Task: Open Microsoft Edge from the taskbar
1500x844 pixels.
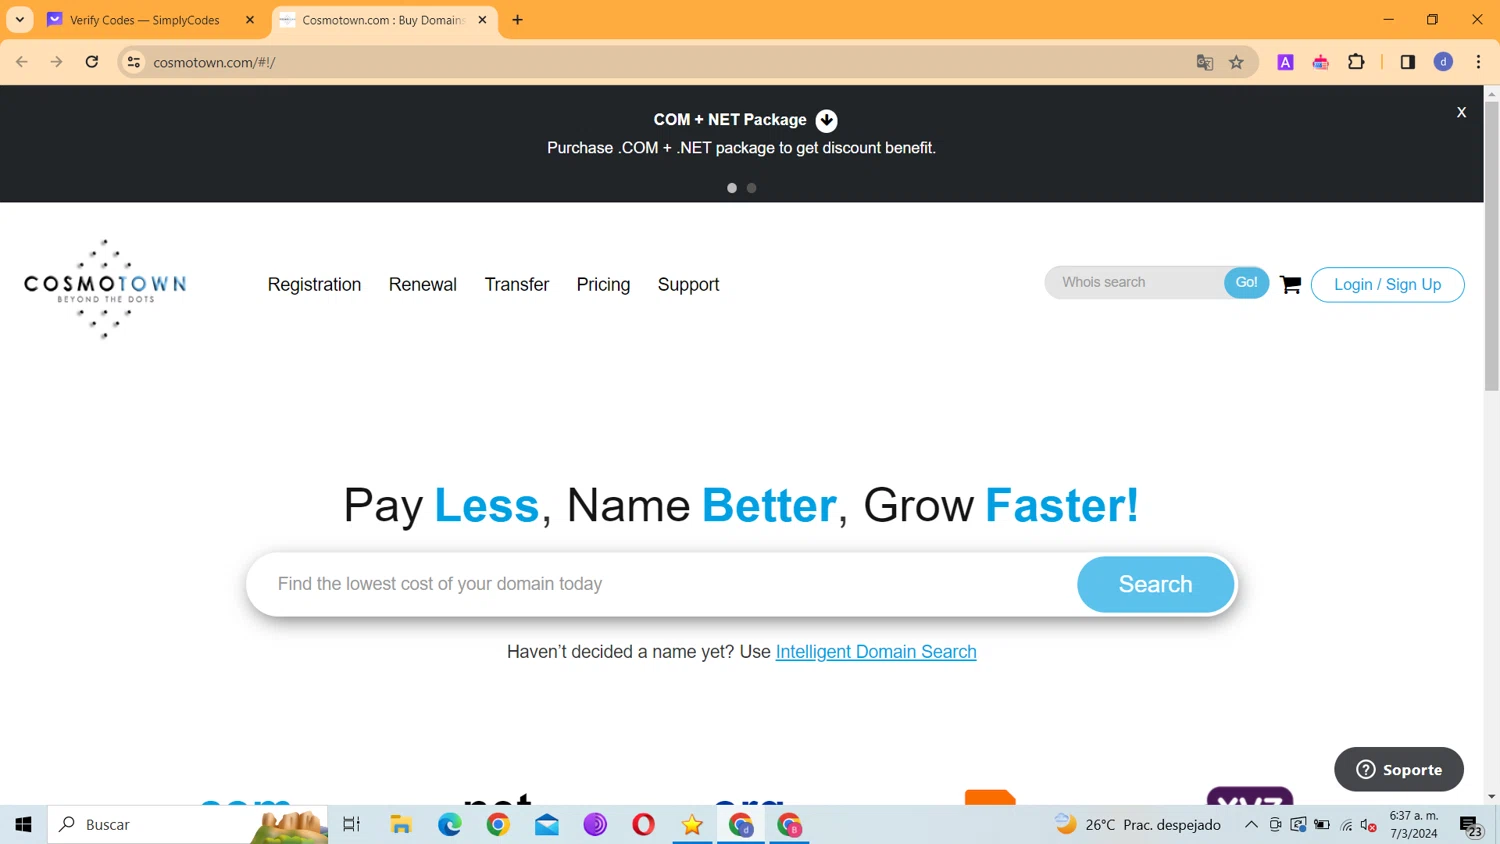Action: [450, 825]
